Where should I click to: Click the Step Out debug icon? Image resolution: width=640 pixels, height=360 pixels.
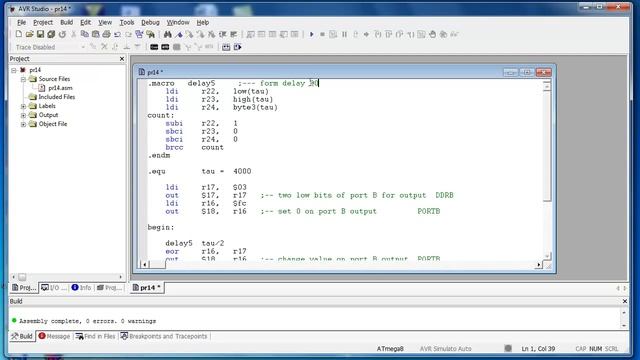(399, 35)
